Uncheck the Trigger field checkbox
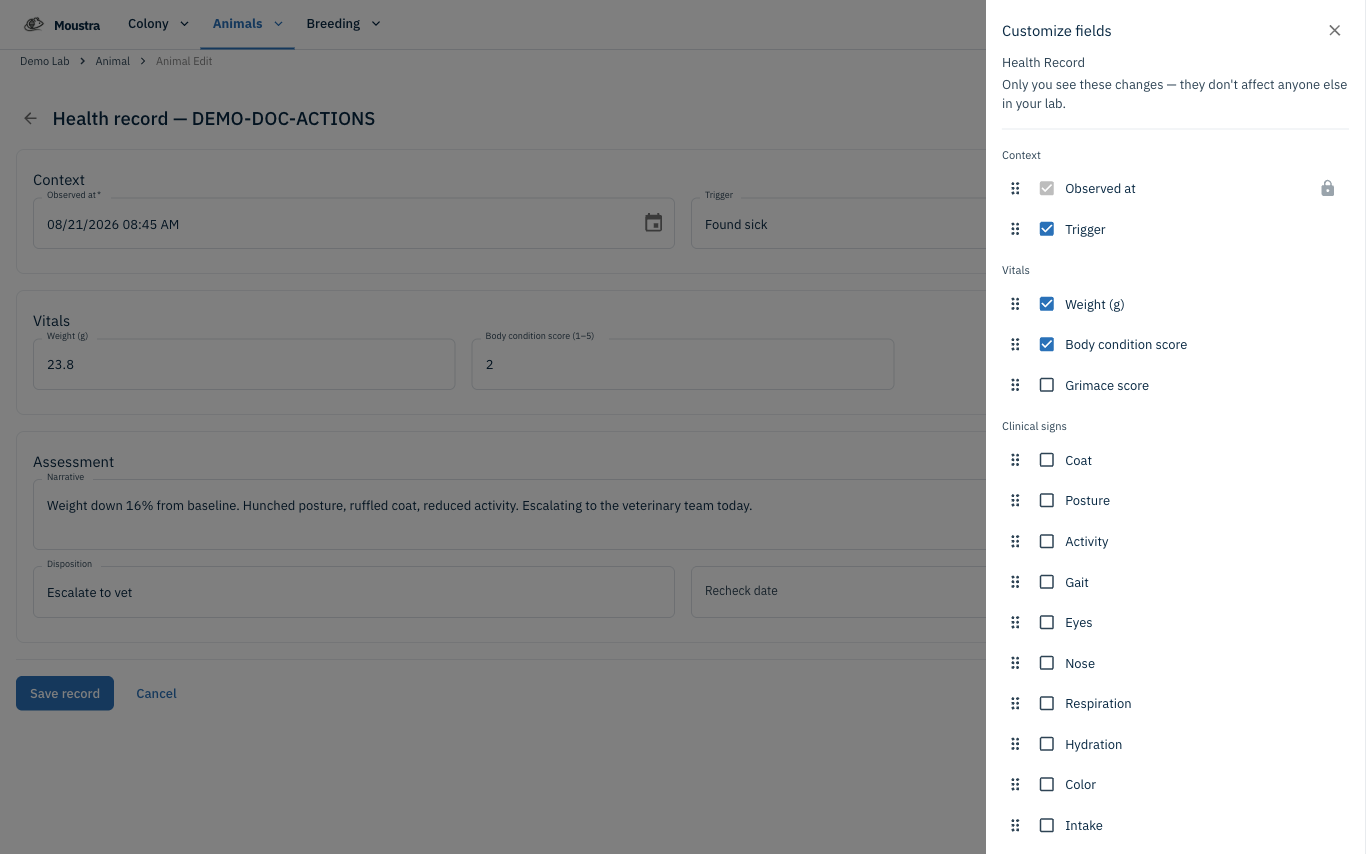1366x854 pixels. pos(1046,229)
